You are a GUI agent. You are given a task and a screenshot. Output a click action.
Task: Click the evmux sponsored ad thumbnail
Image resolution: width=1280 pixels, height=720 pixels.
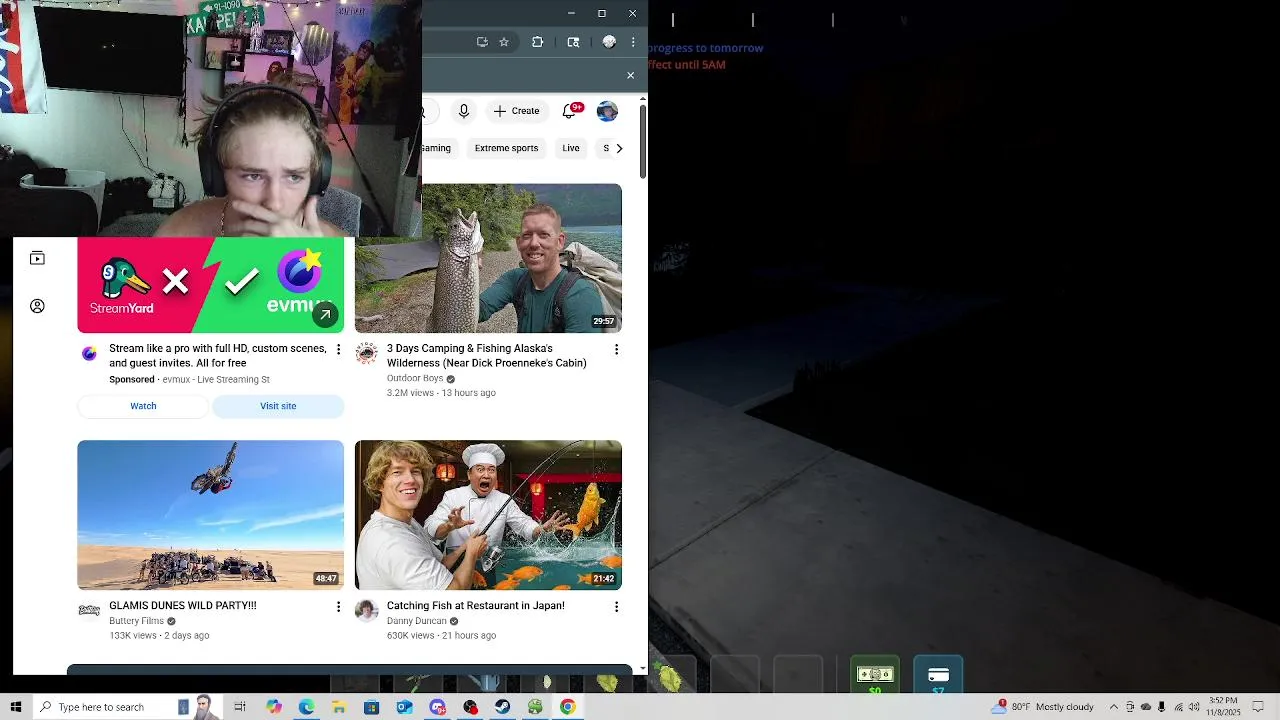tap(210, 285)
